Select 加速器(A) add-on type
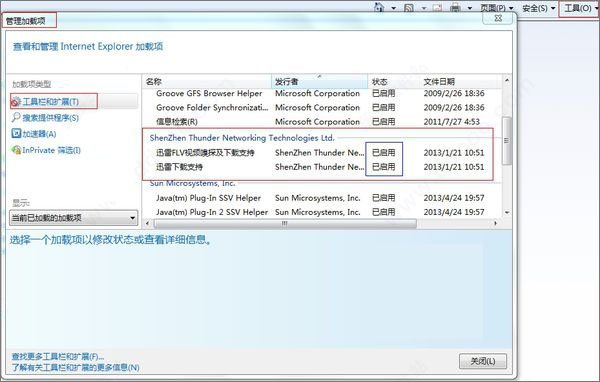Screen dimensions: 600x382 pos(34,134)
